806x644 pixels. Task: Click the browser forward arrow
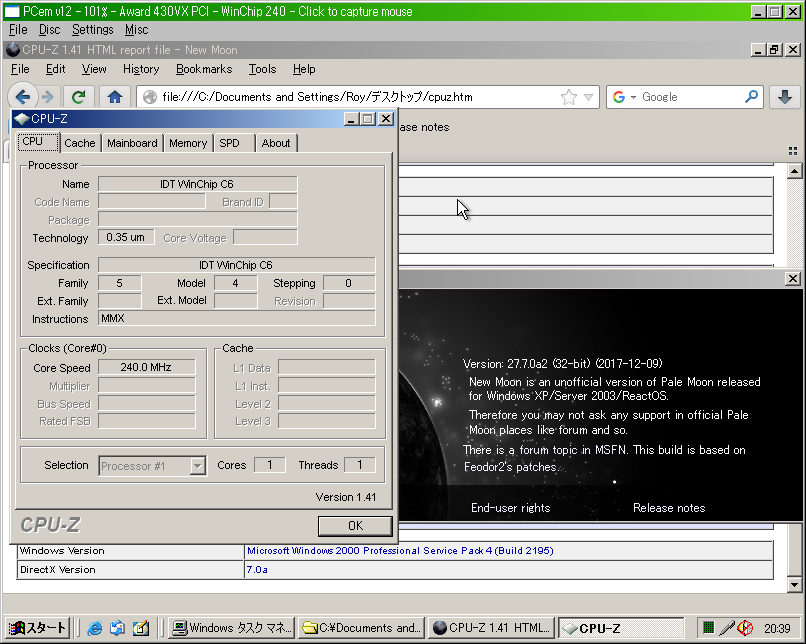coord(48,97)
